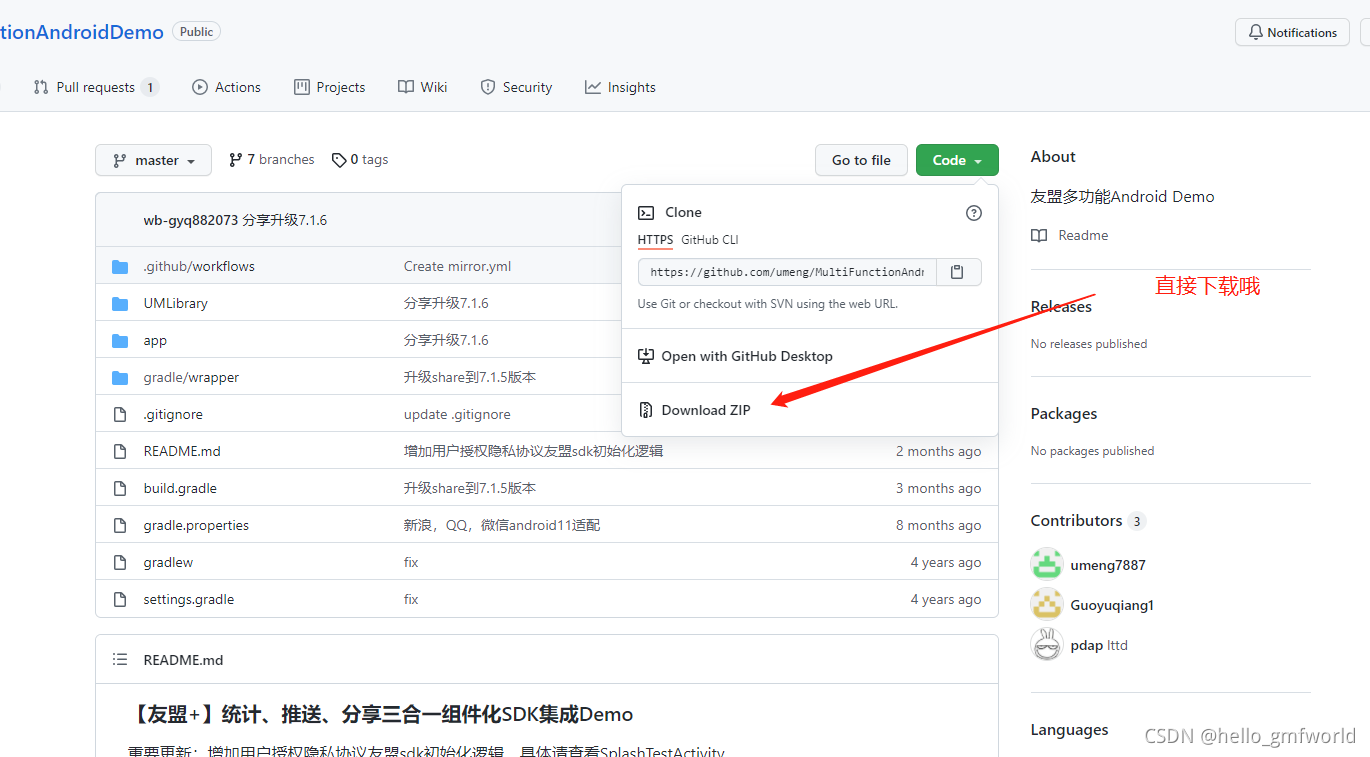The width and height of the screenshot is (1370, 757).
Task: Open the Releases heading link
Action: point(1061,307)
